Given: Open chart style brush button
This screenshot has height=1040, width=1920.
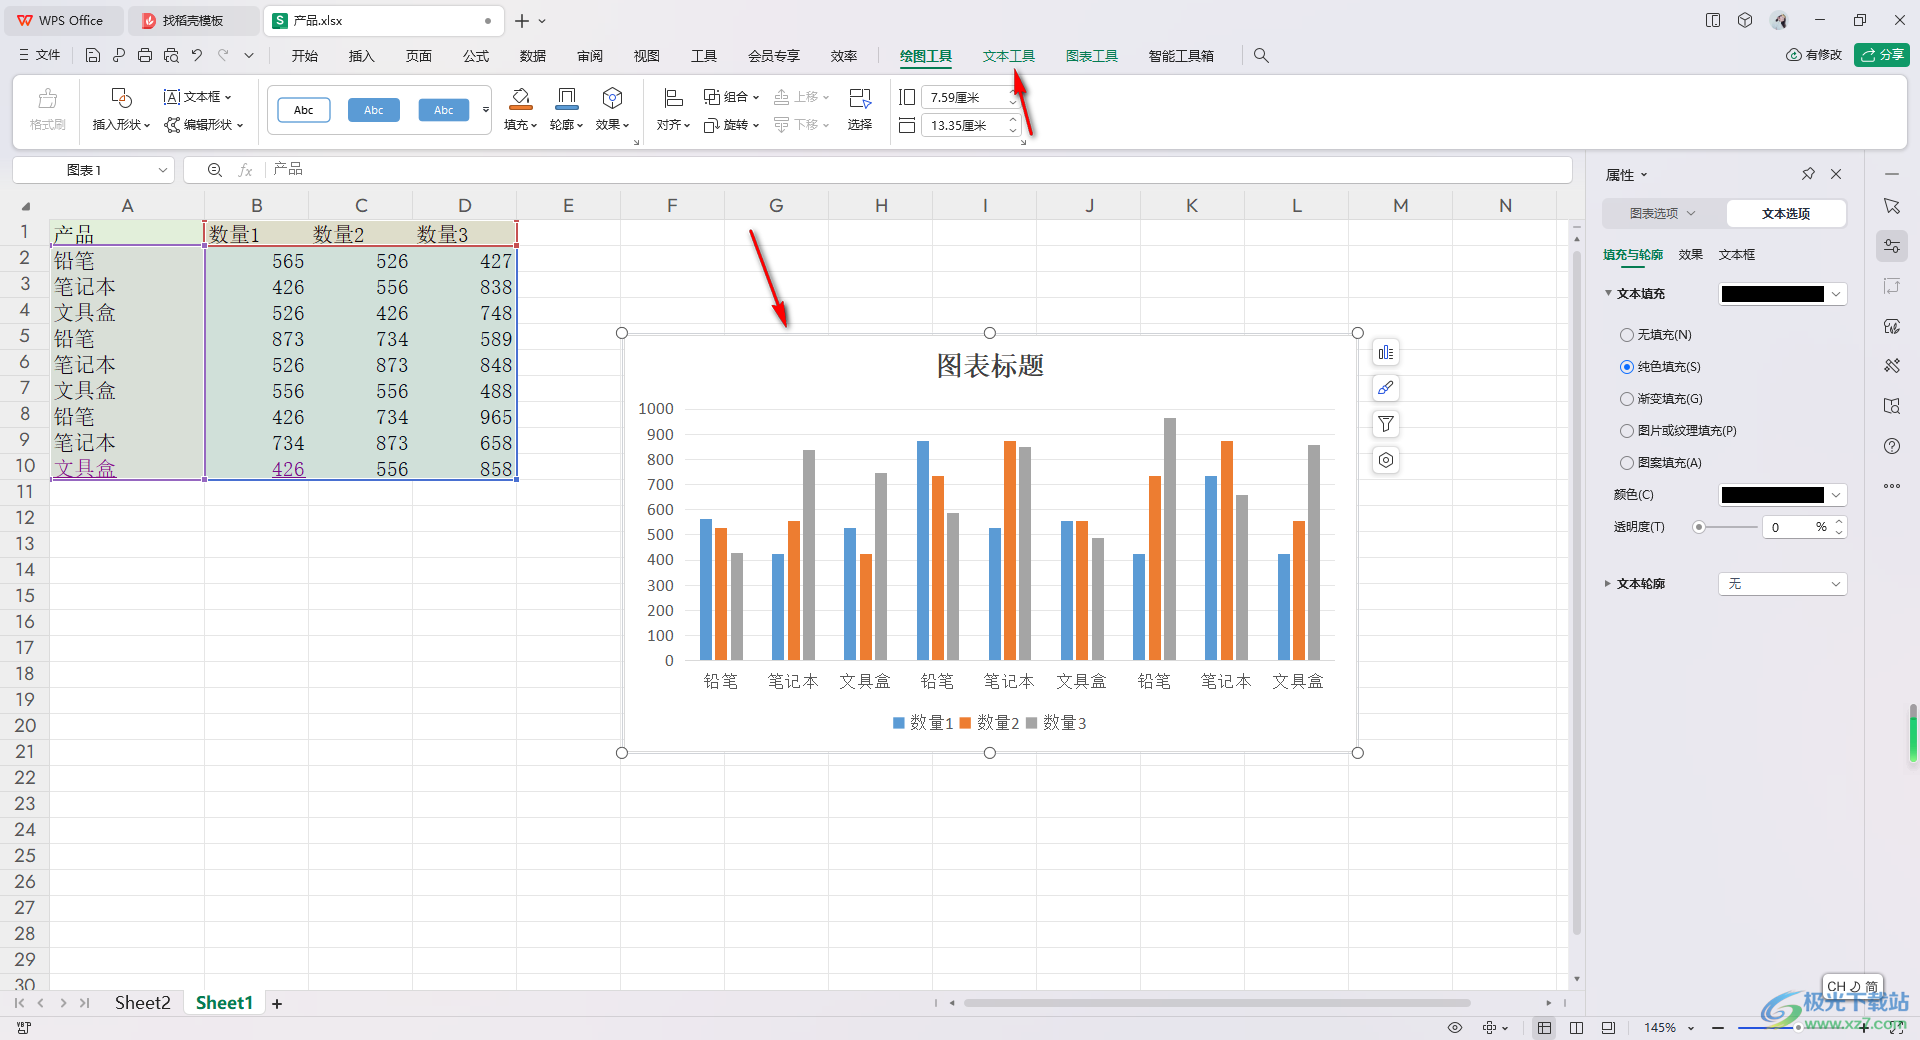Looking at the screenshot, I should tap(1386, 388).
